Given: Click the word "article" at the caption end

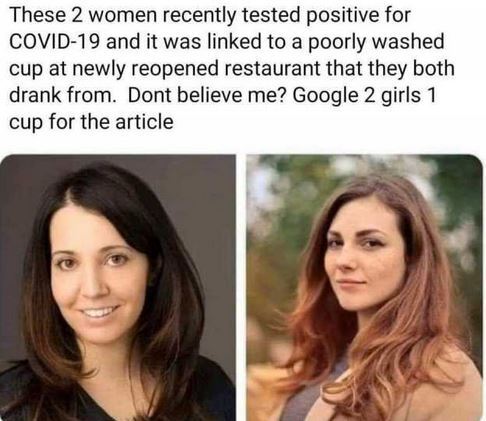Looking at the screenshot, I should [144, 121].
